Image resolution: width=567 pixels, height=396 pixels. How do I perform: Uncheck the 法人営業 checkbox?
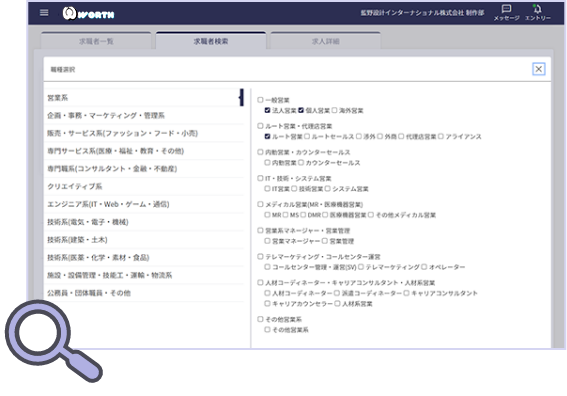coord(267,110)
